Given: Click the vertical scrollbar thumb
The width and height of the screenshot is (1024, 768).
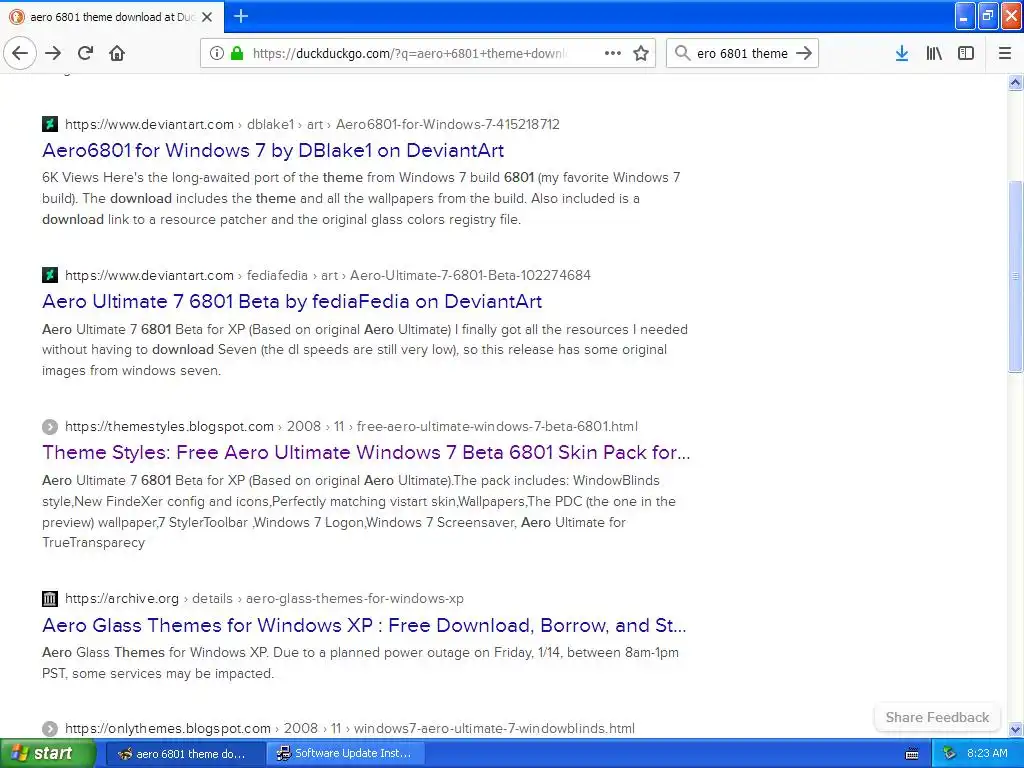Looking at the screenshot, I should tap(1016, 276).
